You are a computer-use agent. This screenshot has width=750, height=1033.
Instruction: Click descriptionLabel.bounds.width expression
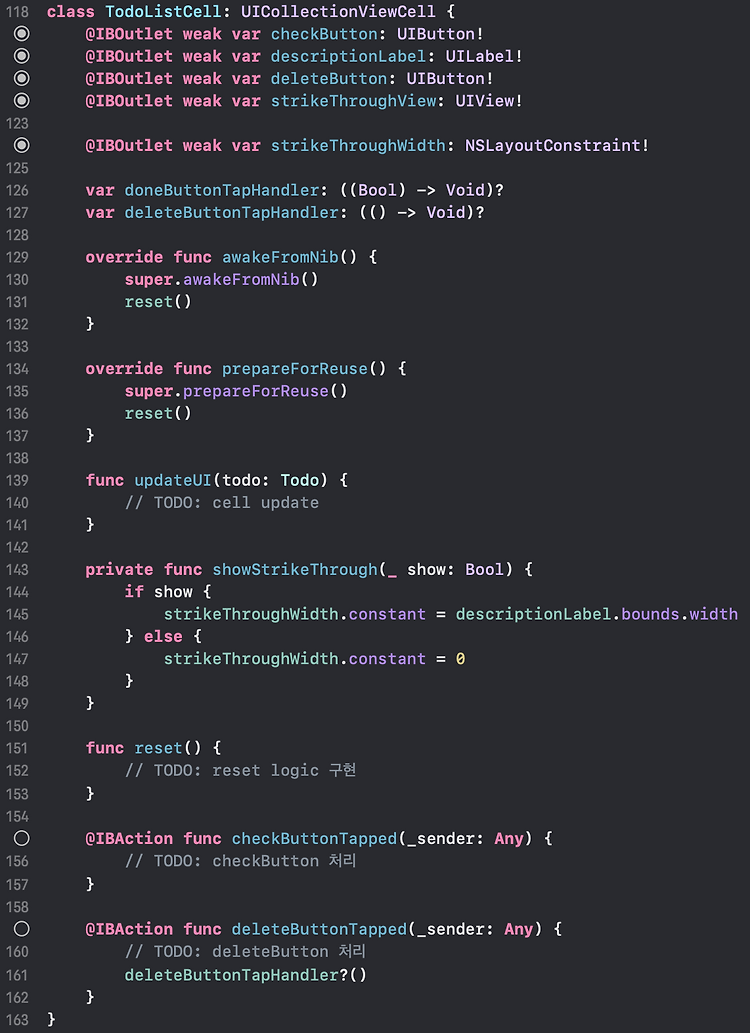[x=596, y=614]
